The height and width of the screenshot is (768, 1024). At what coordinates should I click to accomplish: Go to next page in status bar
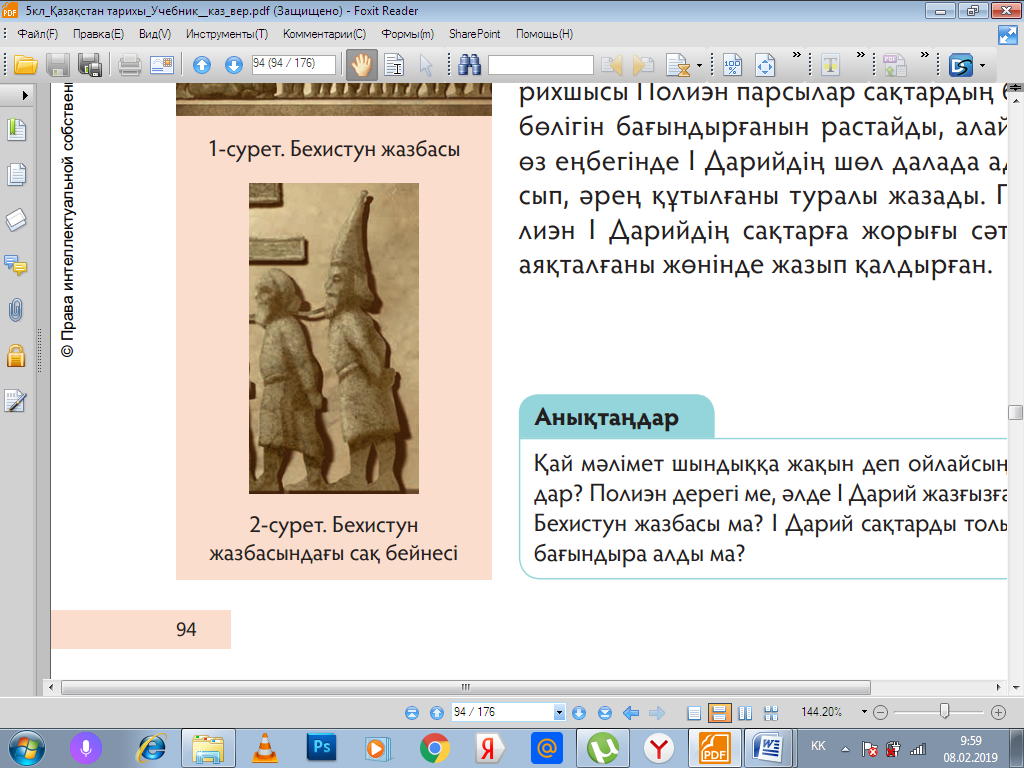pos(579,712)
